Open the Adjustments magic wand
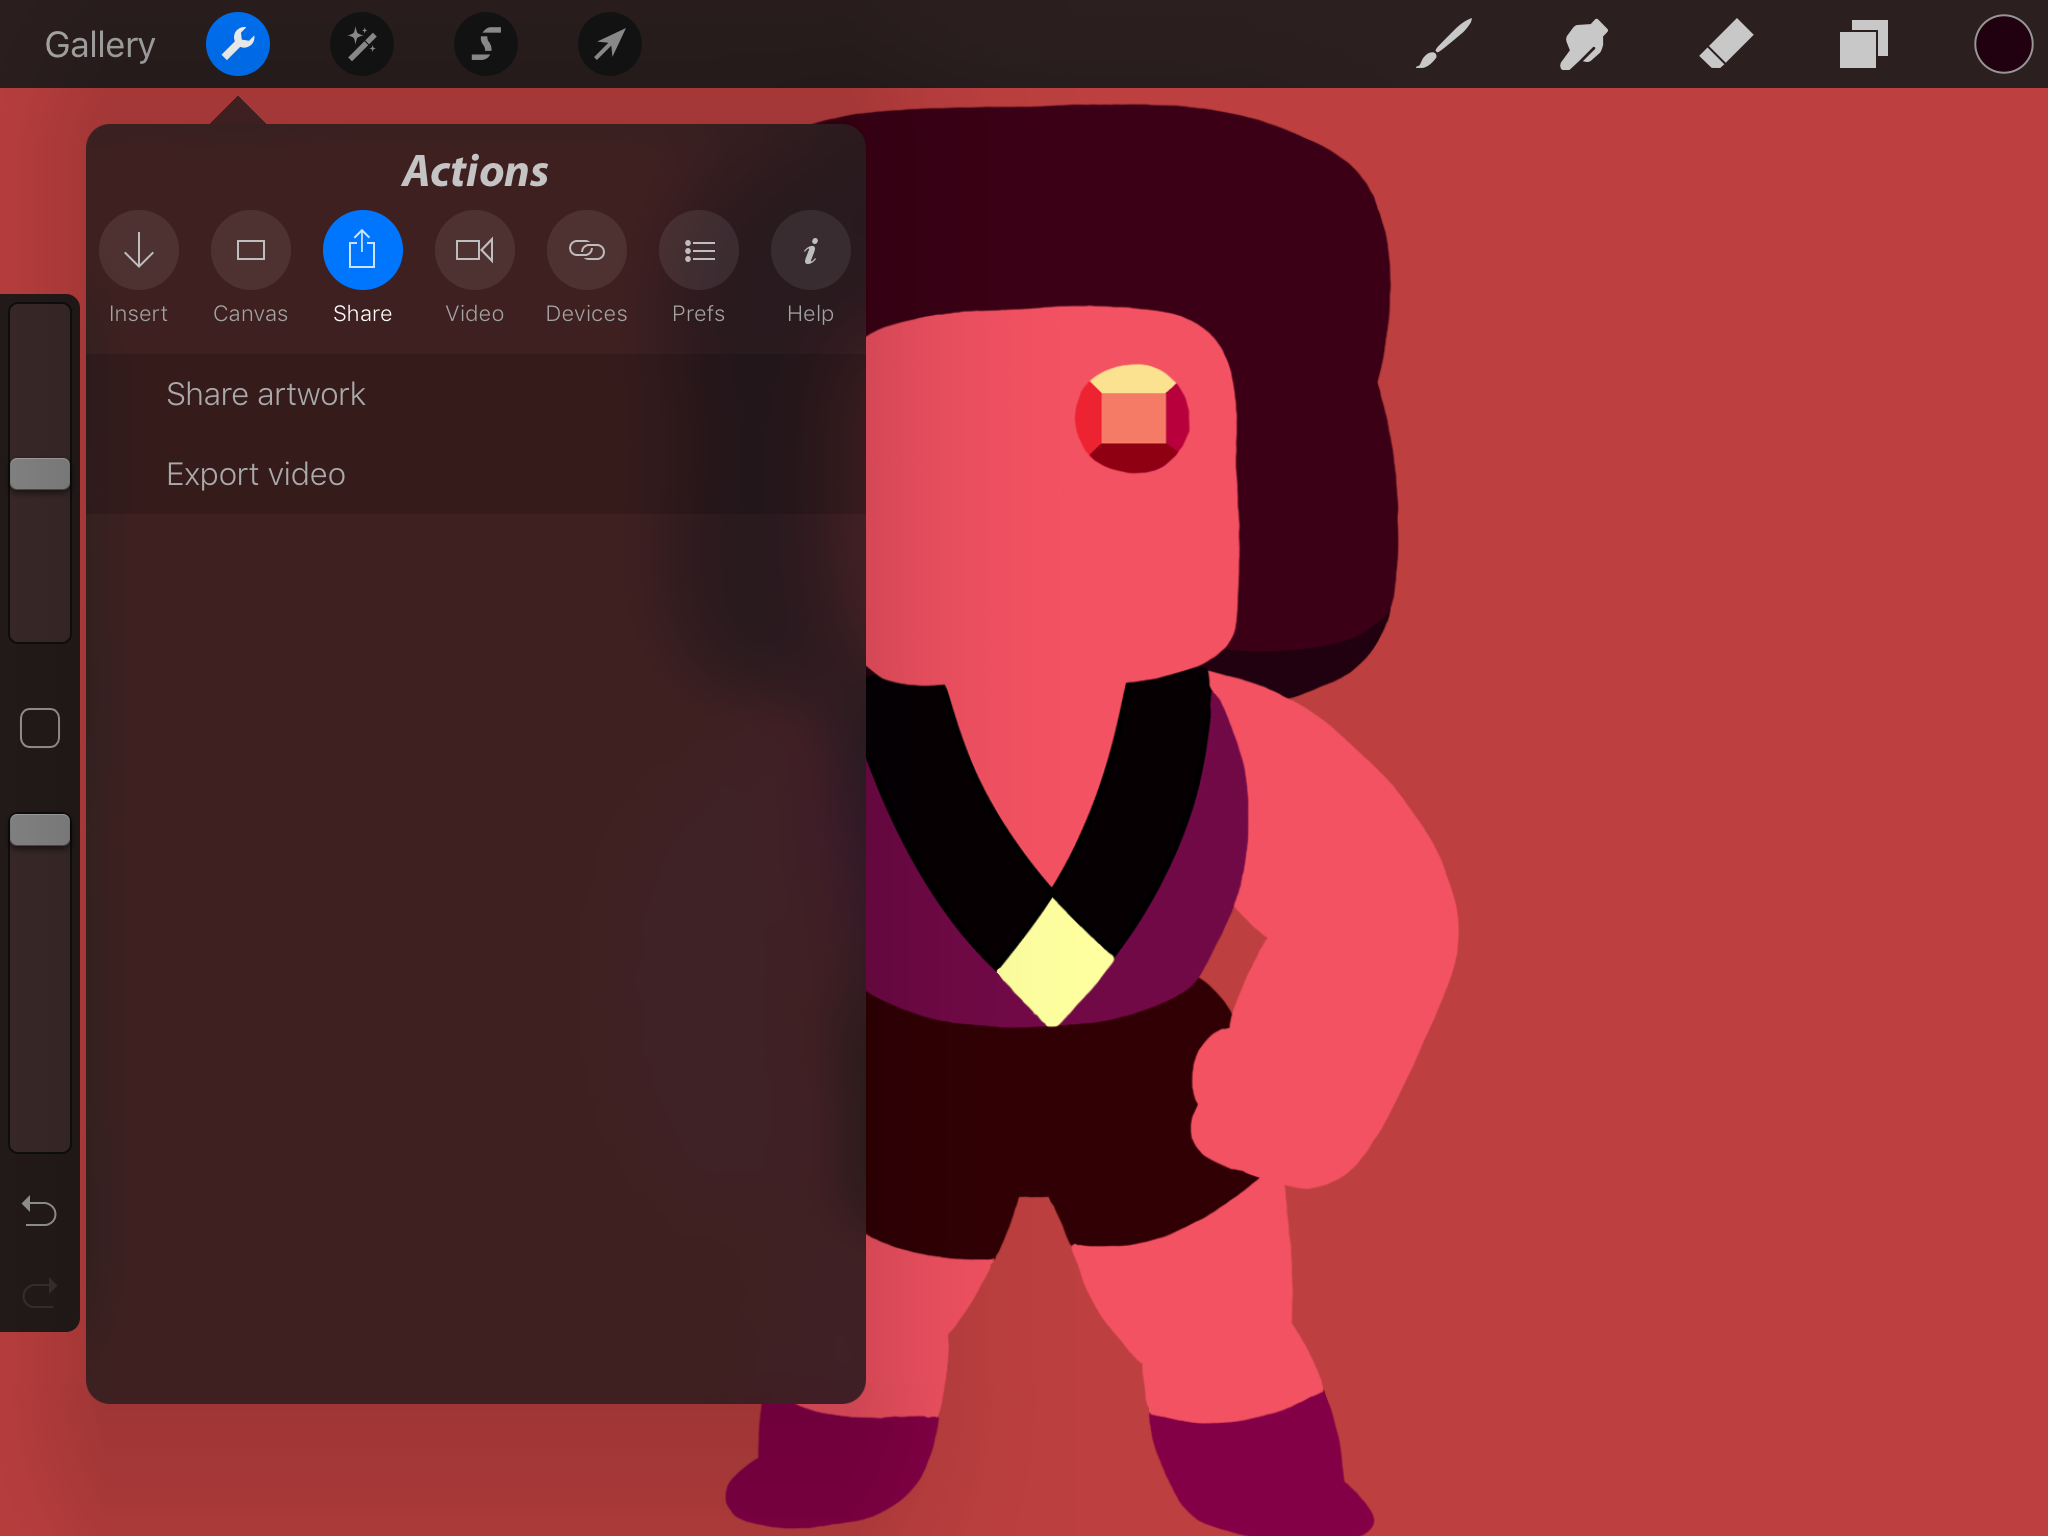Image resolution: width=2048 pixels, height=1536 pixels. point(362,45)
